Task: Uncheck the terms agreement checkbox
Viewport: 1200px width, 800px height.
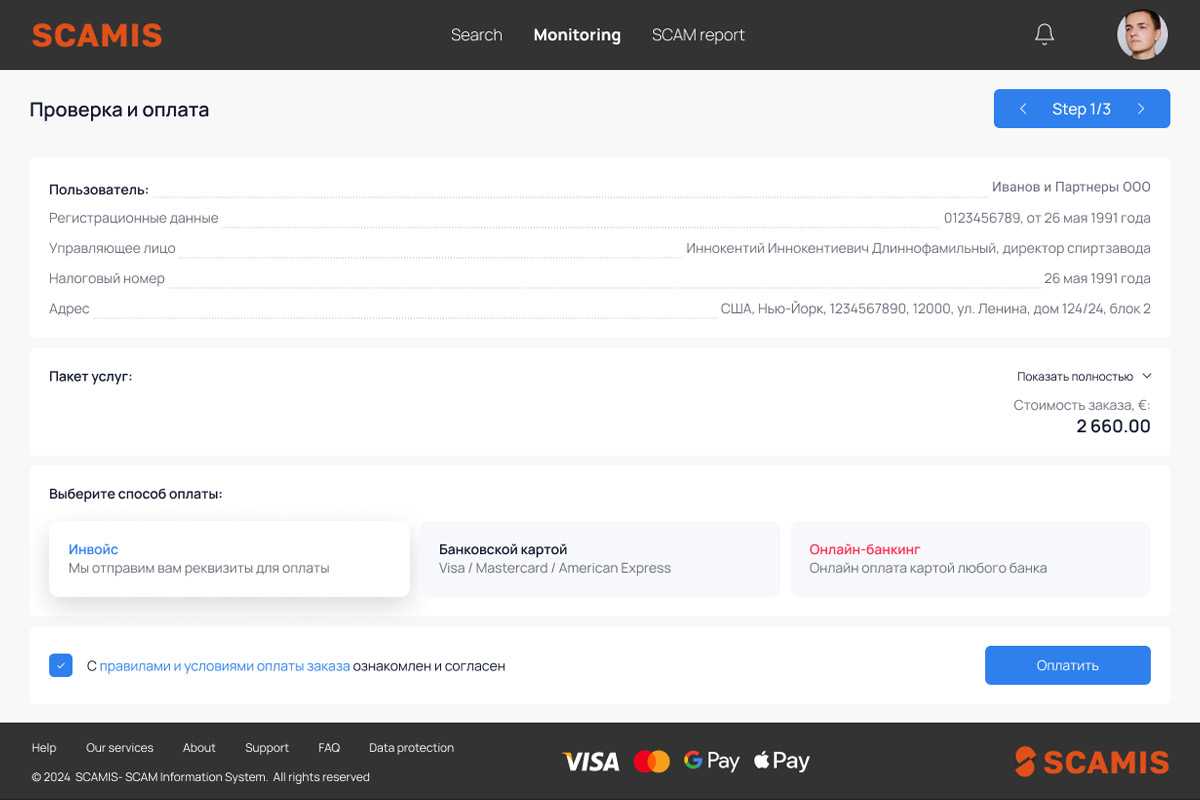Action: [x=61, y=665]
